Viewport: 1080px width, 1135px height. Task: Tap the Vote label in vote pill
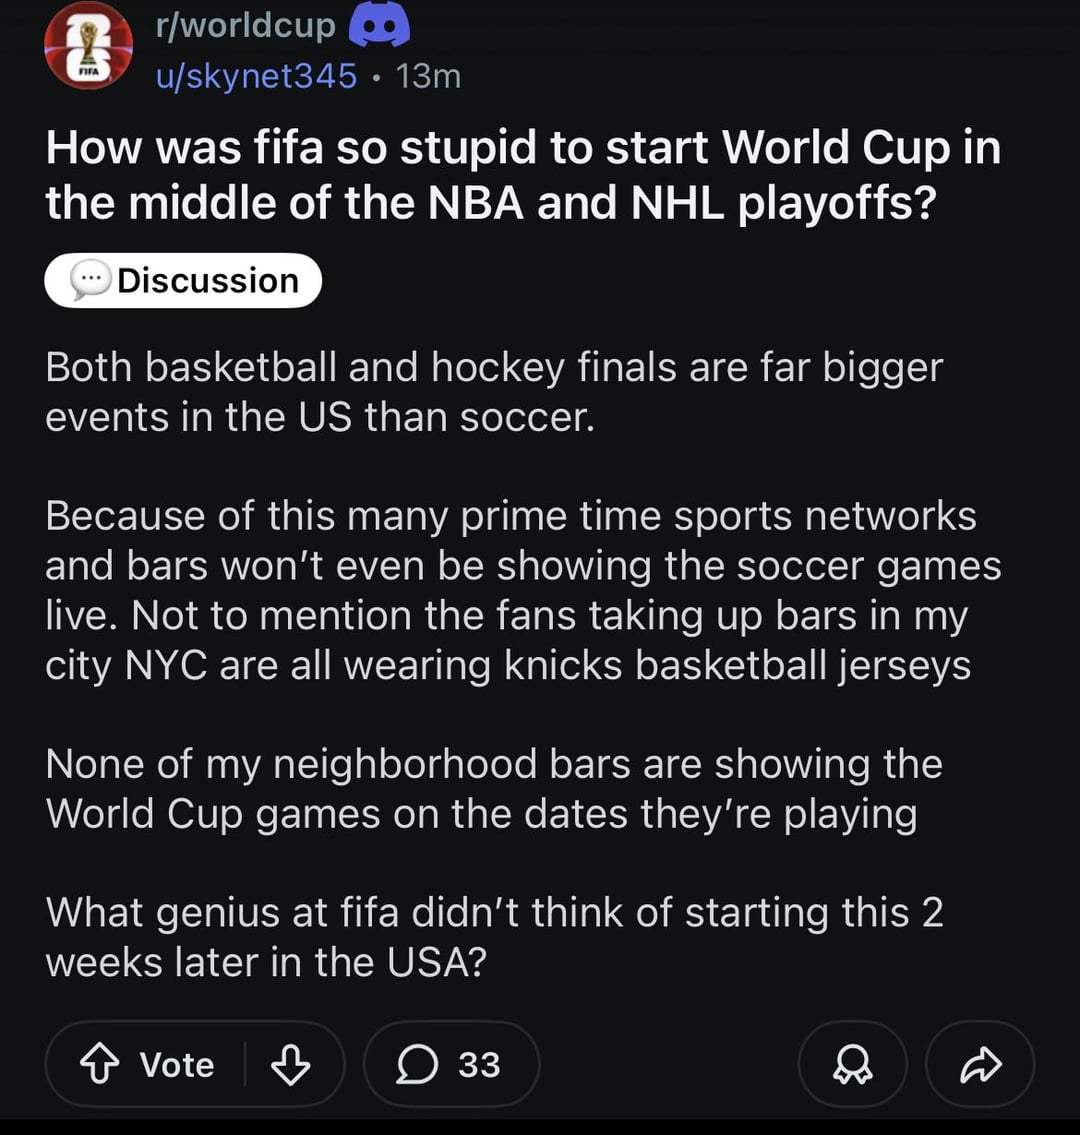click(177, 1065)
